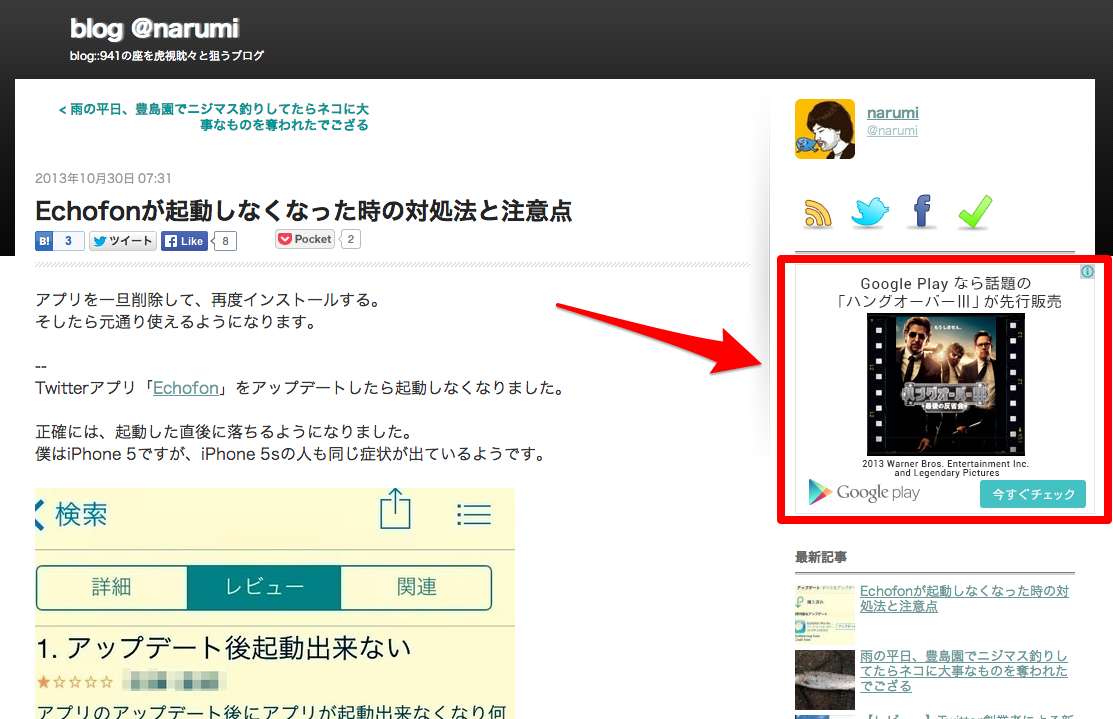Click the fish photo recent post thumbnail
Image resolution: width=1113 pixels, height=719 pixels.
click(825, 680)
